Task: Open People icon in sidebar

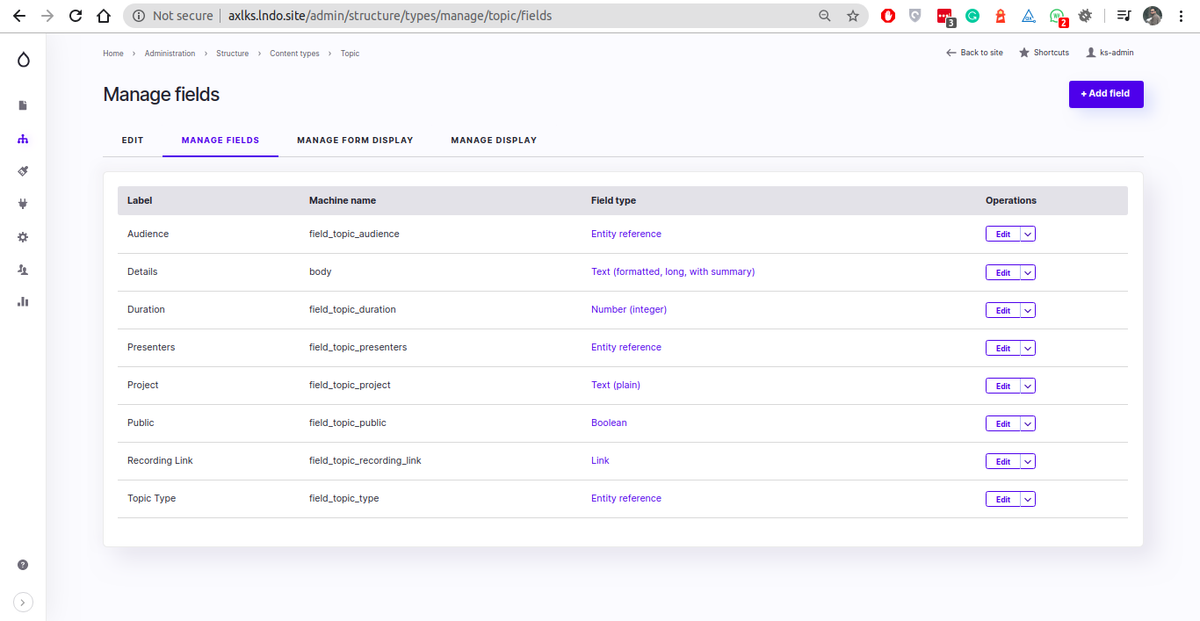Action: 23,270
